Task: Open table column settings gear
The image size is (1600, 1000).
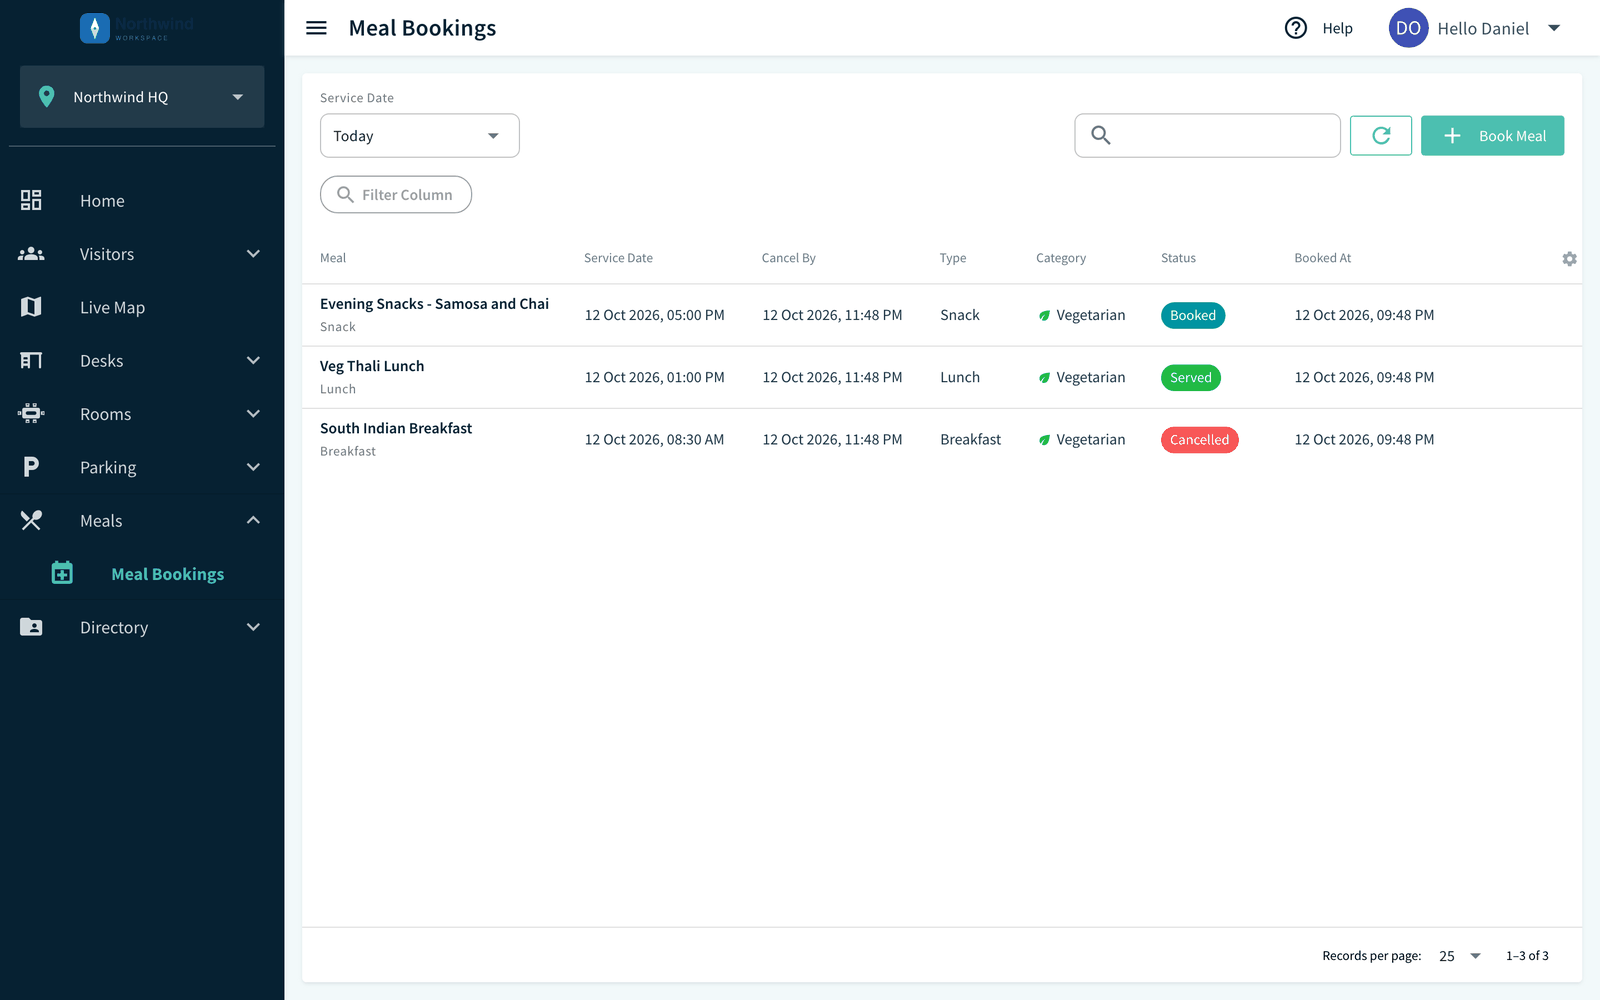Action: tap(1569, 258)
